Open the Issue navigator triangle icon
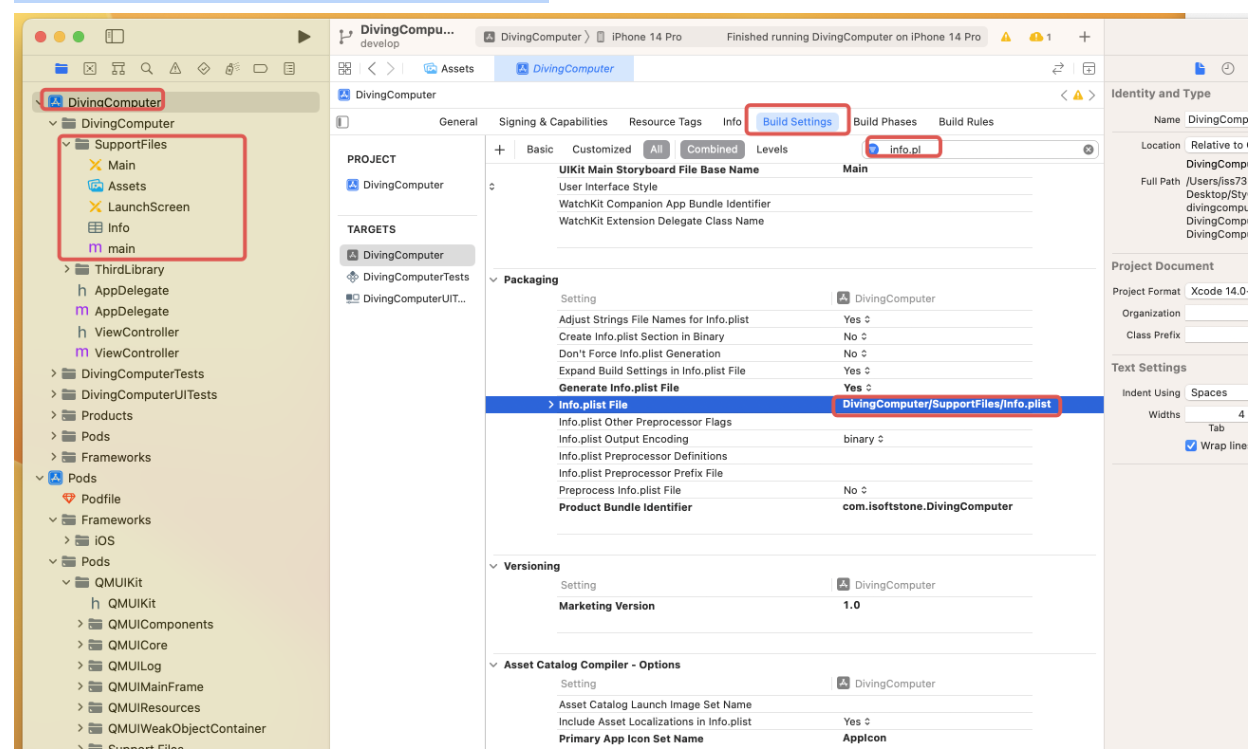The width and height of the screenshot is (1250, 752). (x=175, y=69)
